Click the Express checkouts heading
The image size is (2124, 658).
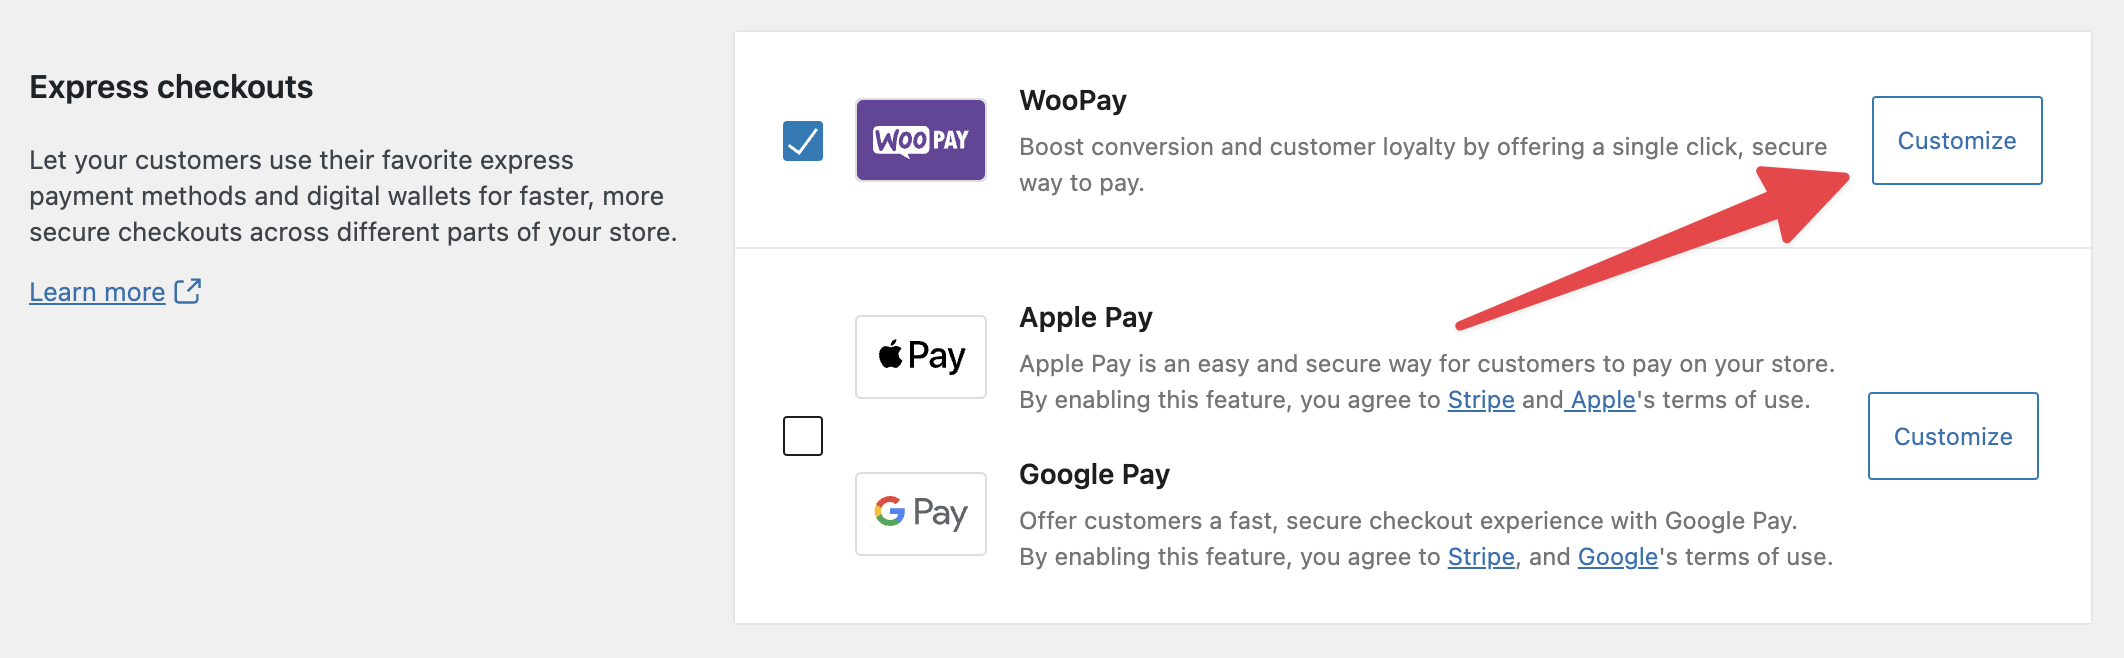click(171, 88)
